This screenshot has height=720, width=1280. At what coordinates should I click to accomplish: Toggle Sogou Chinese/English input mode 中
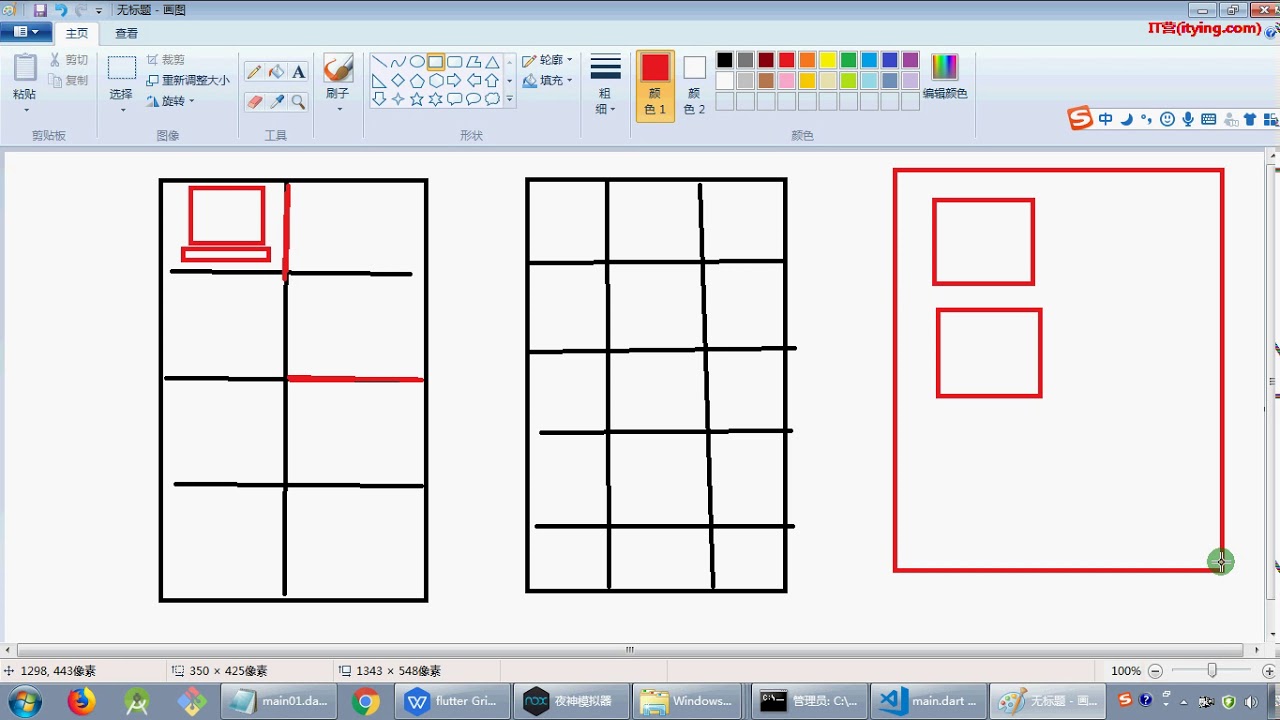click(1105, 119)
